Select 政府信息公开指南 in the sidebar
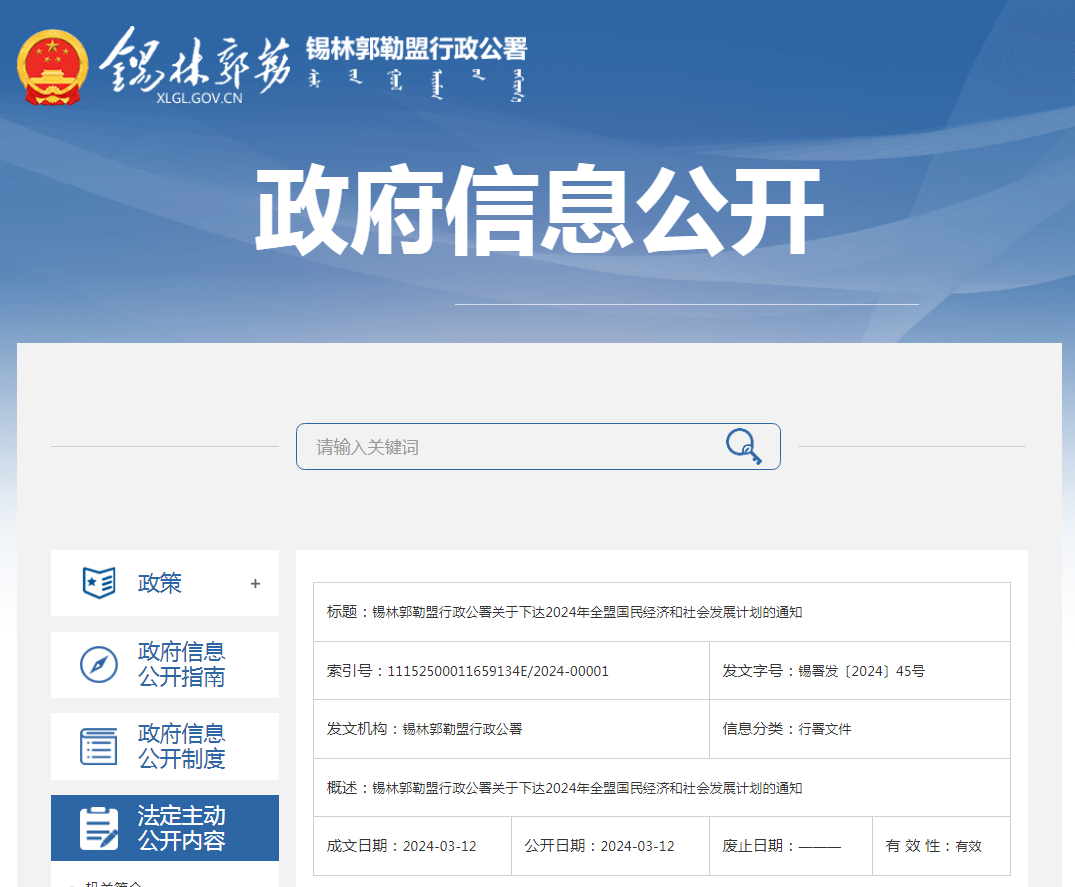The image size is (1075, 887). pos(181,664)
